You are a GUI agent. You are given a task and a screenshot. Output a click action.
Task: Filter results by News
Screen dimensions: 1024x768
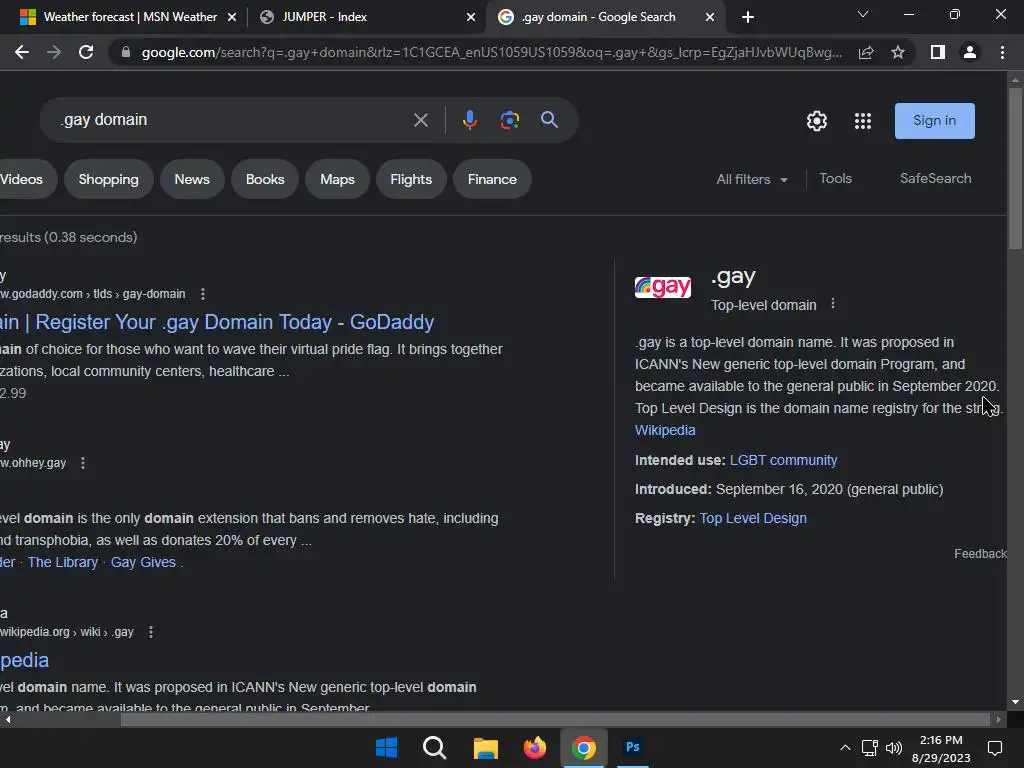coord(192,179)
